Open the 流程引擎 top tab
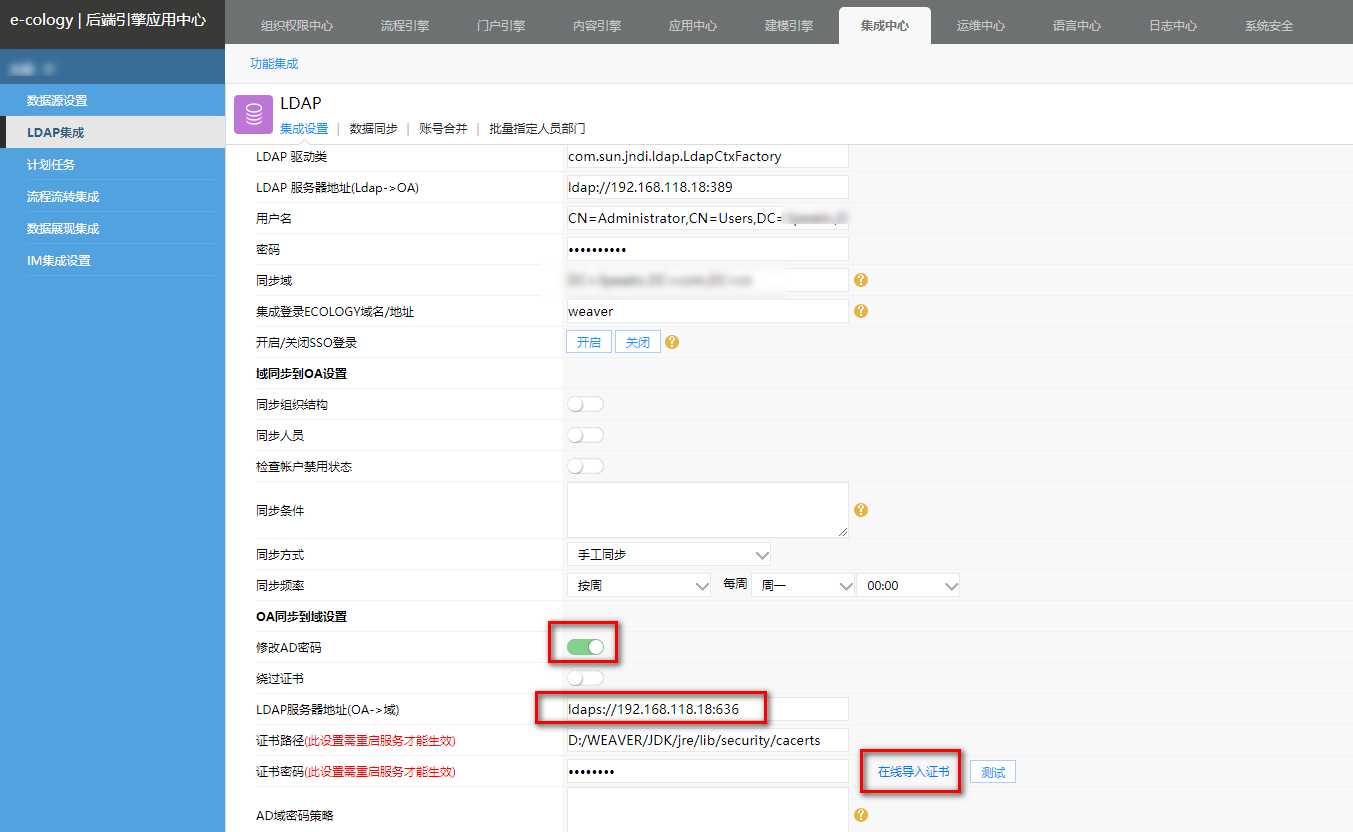This screenshot has height=832, width=1353. [405, 26]
